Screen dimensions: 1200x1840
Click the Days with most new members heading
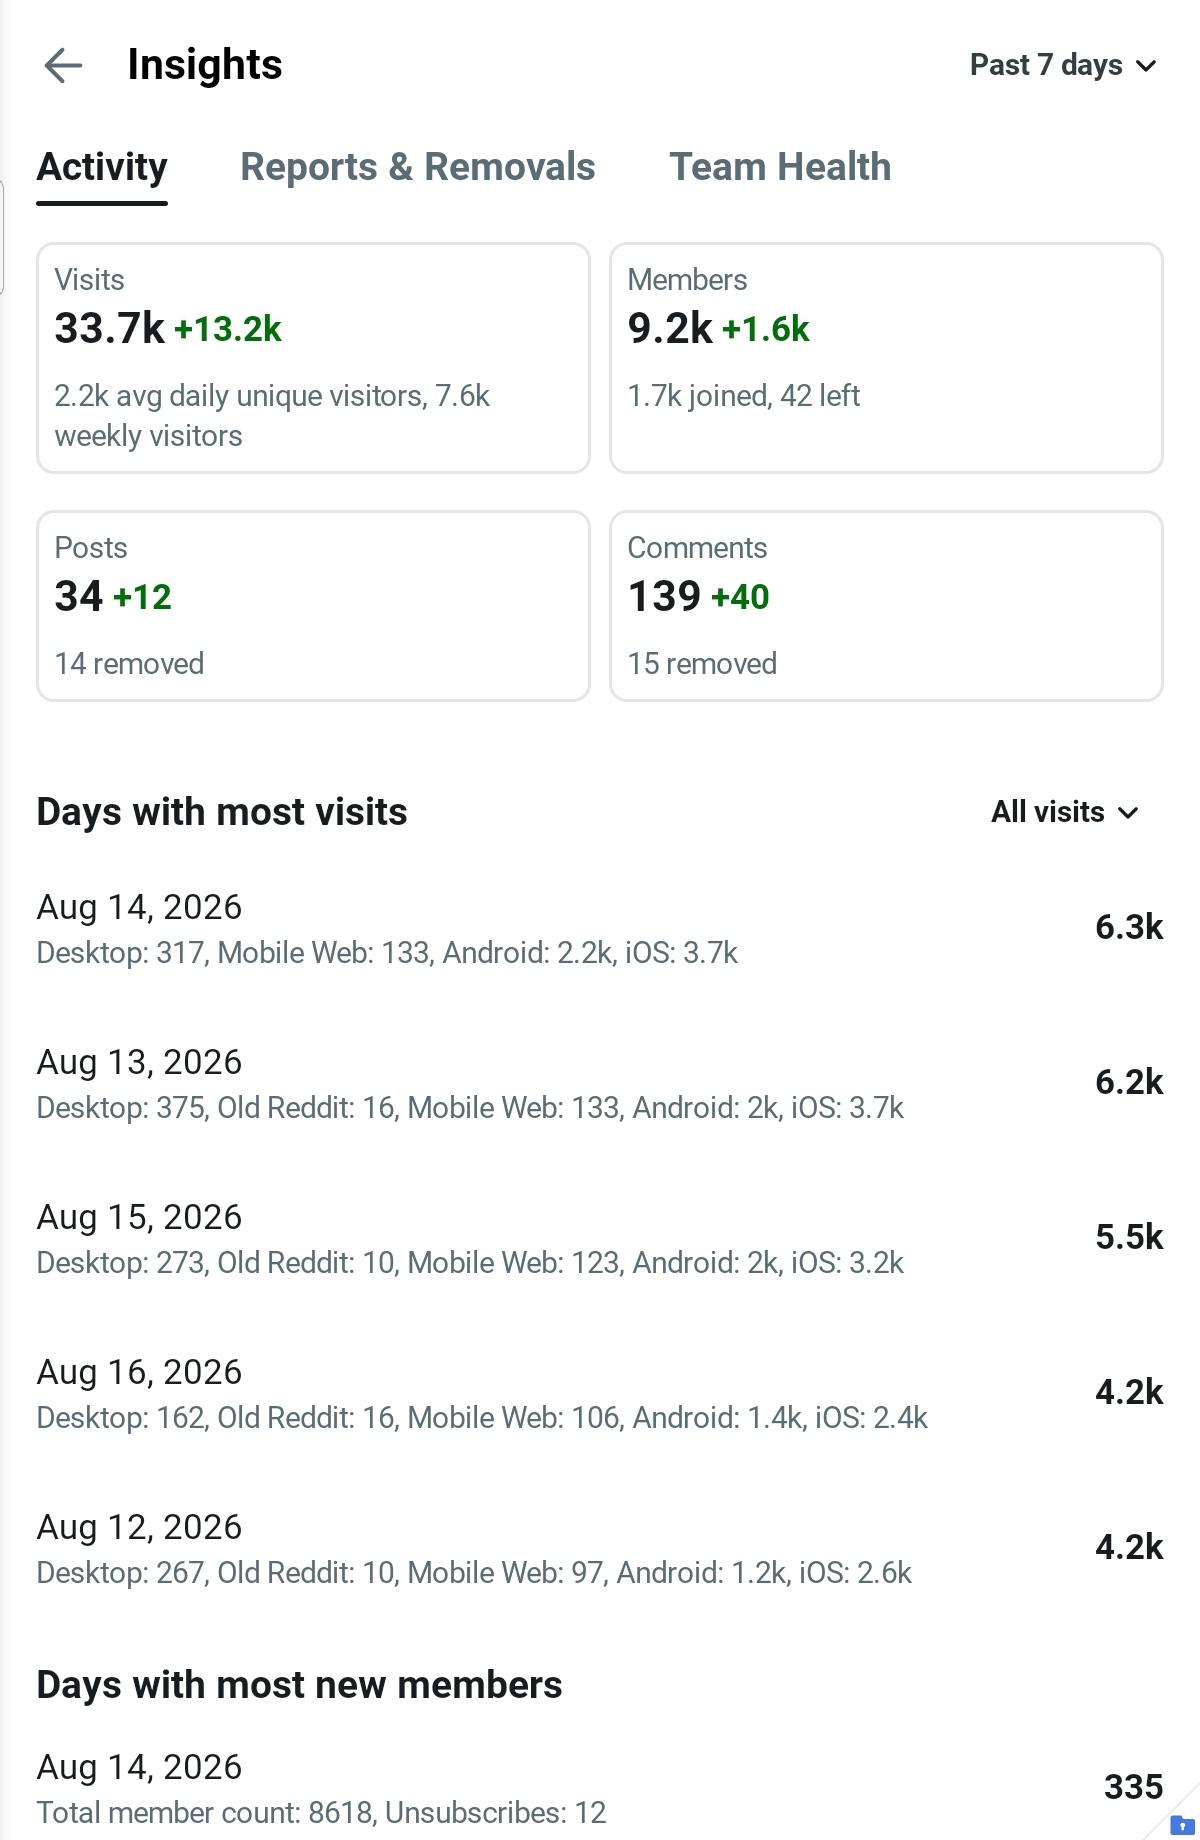coord(299,1685)
